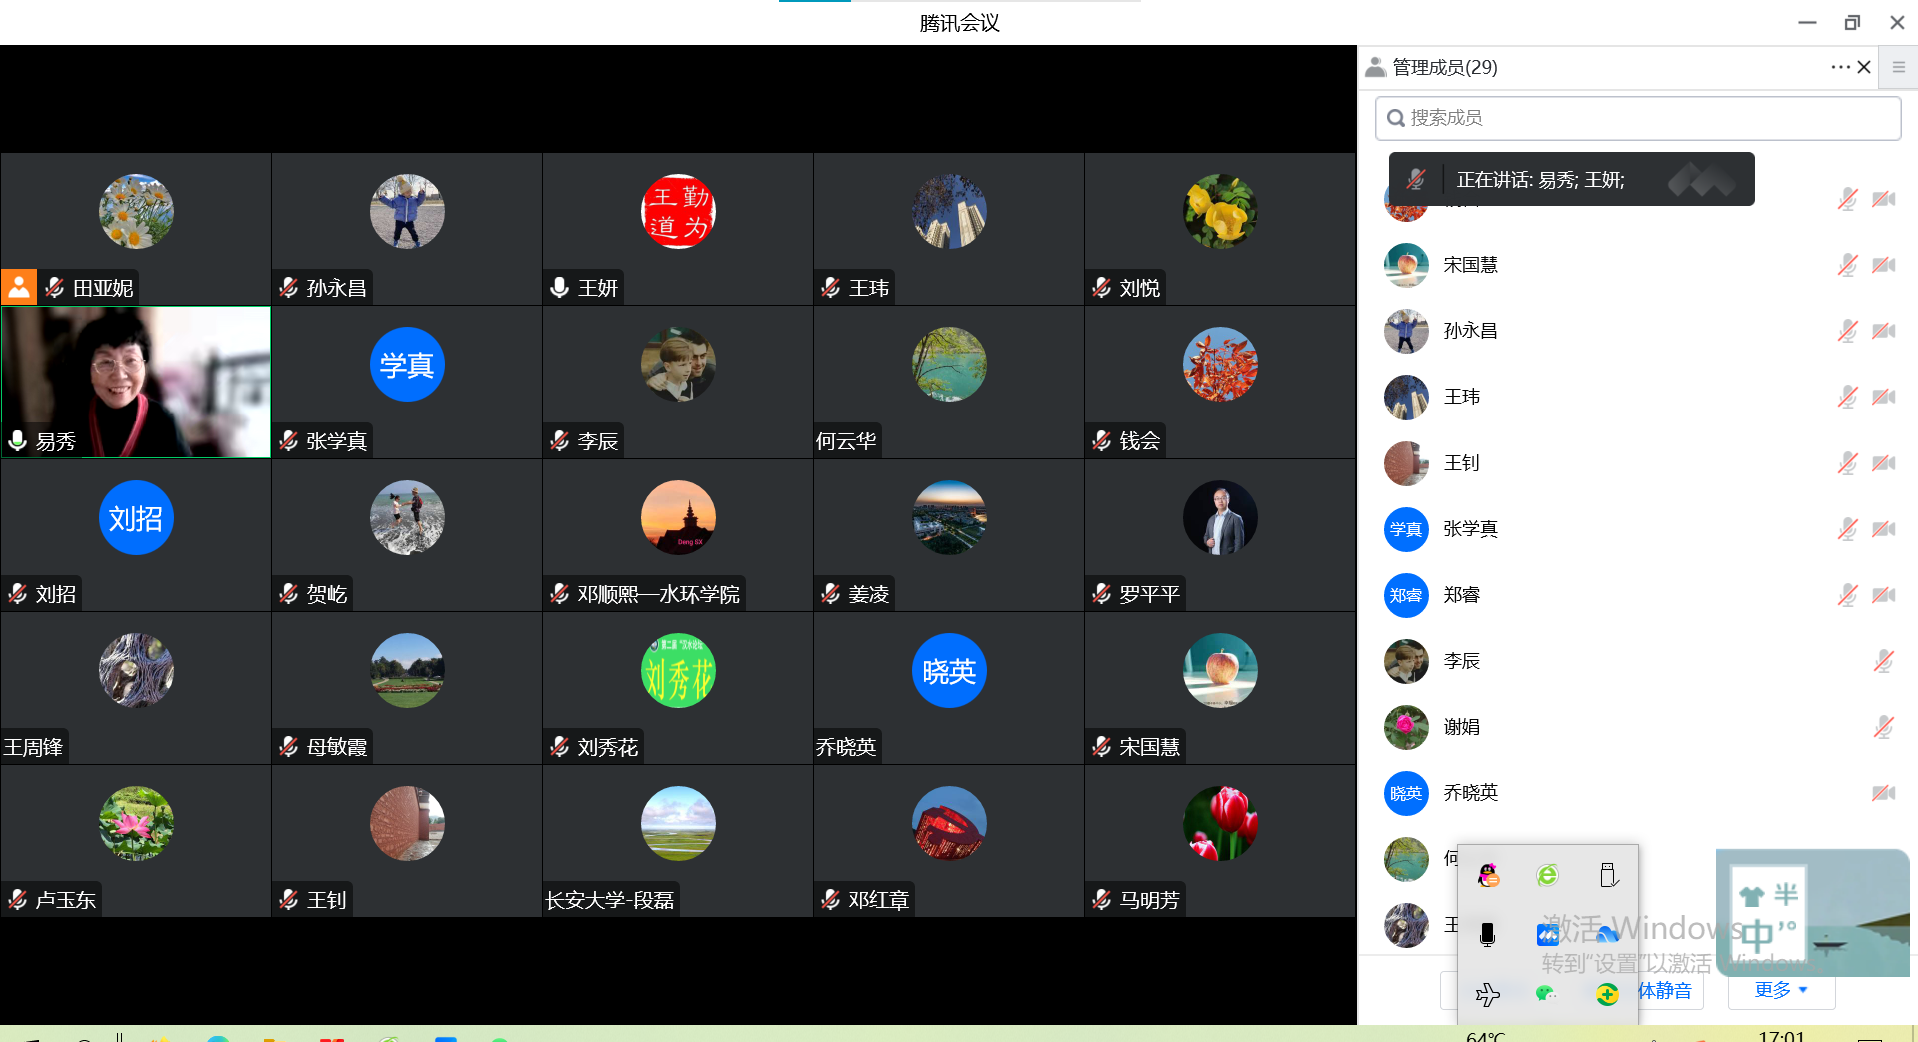Click the 搜索成员 search field

click(x=1638, y=118)
